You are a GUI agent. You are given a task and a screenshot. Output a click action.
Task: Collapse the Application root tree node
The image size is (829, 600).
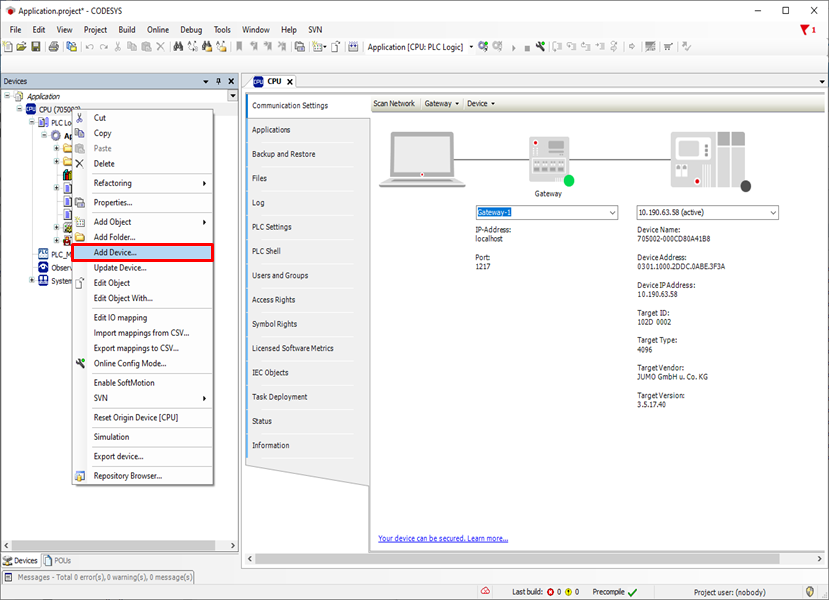[7, 96]
